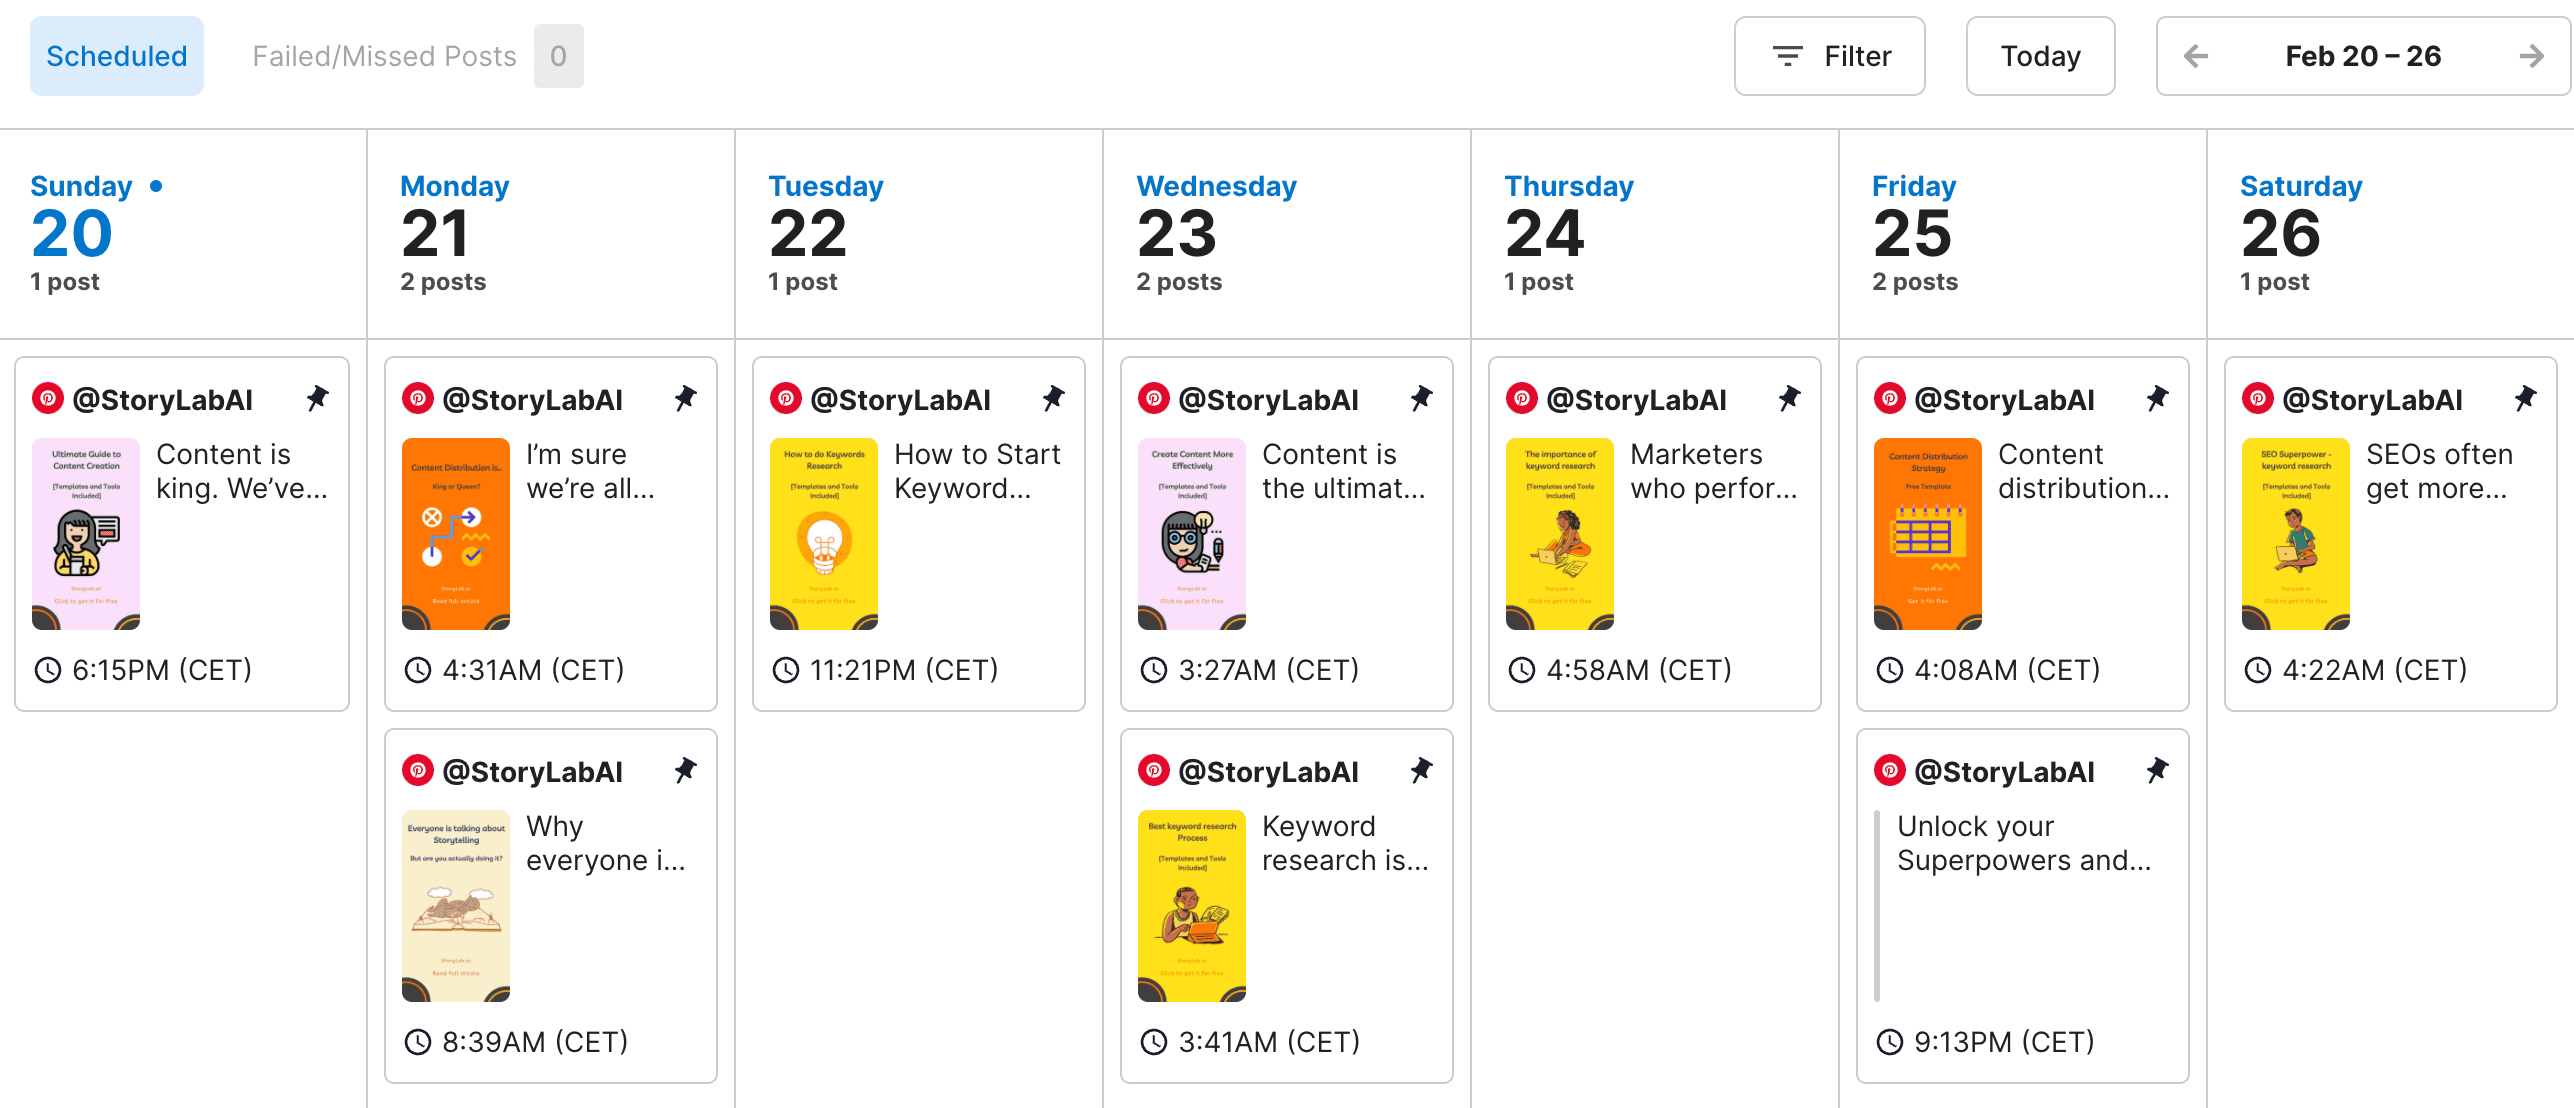Switch to the Scheduled tab
The height and width of the screenshot is (1108, 2574).
(117, 56)
